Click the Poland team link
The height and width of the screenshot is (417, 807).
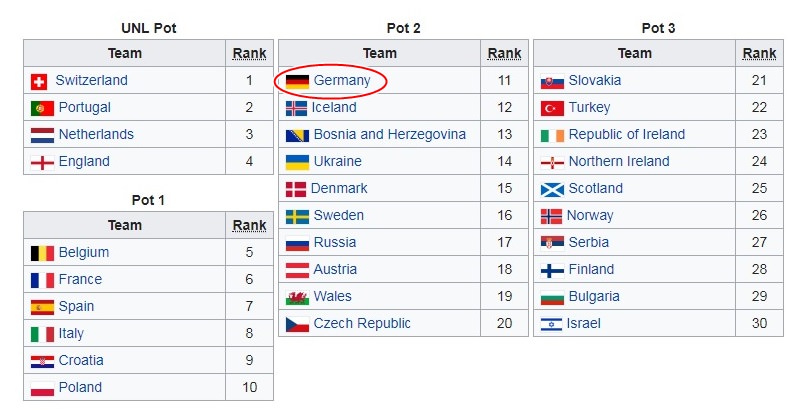point(80,387)
